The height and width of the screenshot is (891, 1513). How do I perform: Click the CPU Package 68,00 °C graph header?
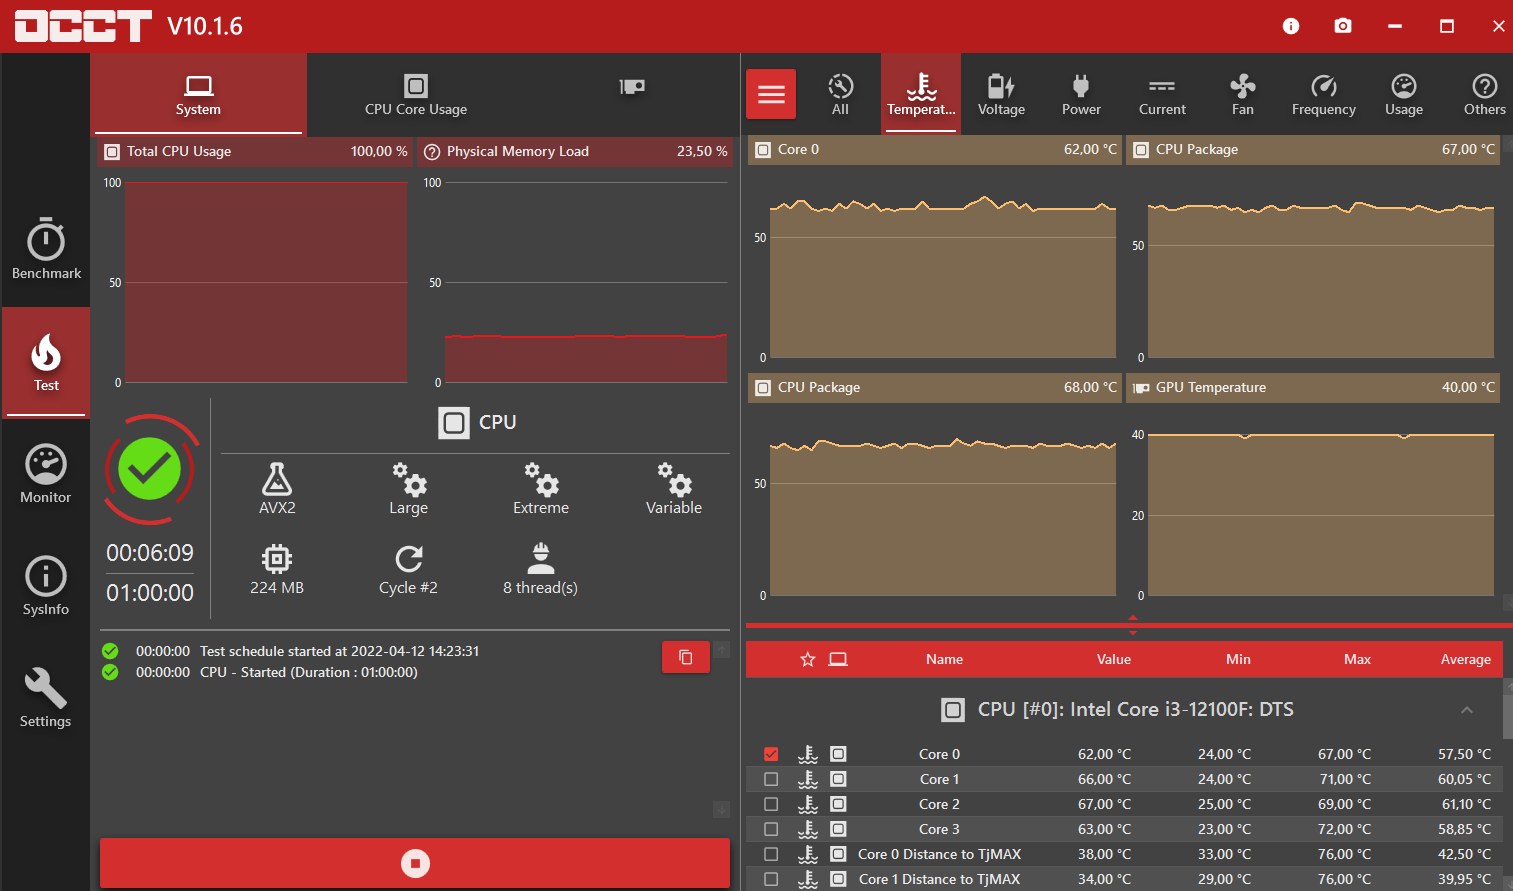click(935, 388)
